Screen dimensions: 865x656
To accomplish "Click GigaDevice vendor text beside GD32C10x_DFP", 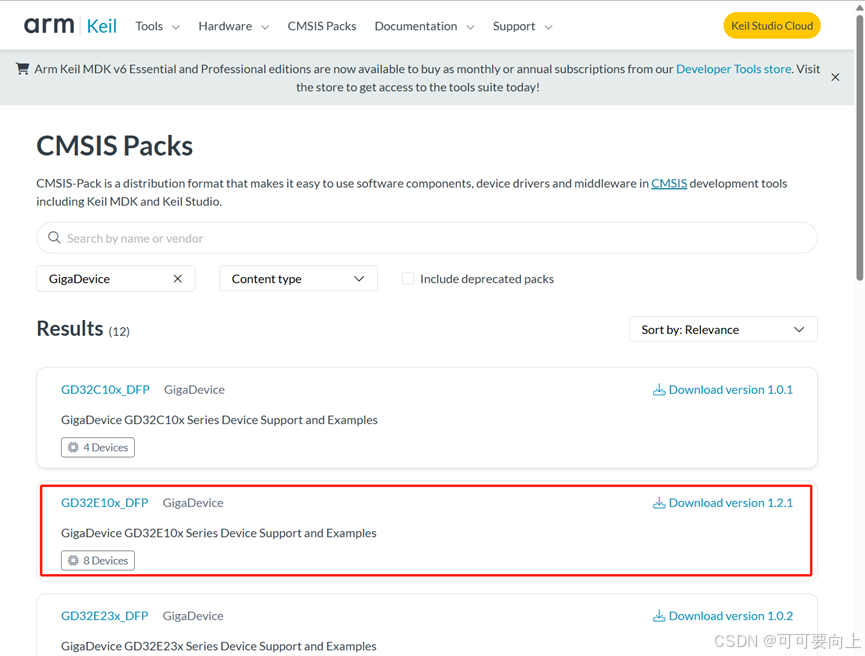I will (x=194, y=390).
